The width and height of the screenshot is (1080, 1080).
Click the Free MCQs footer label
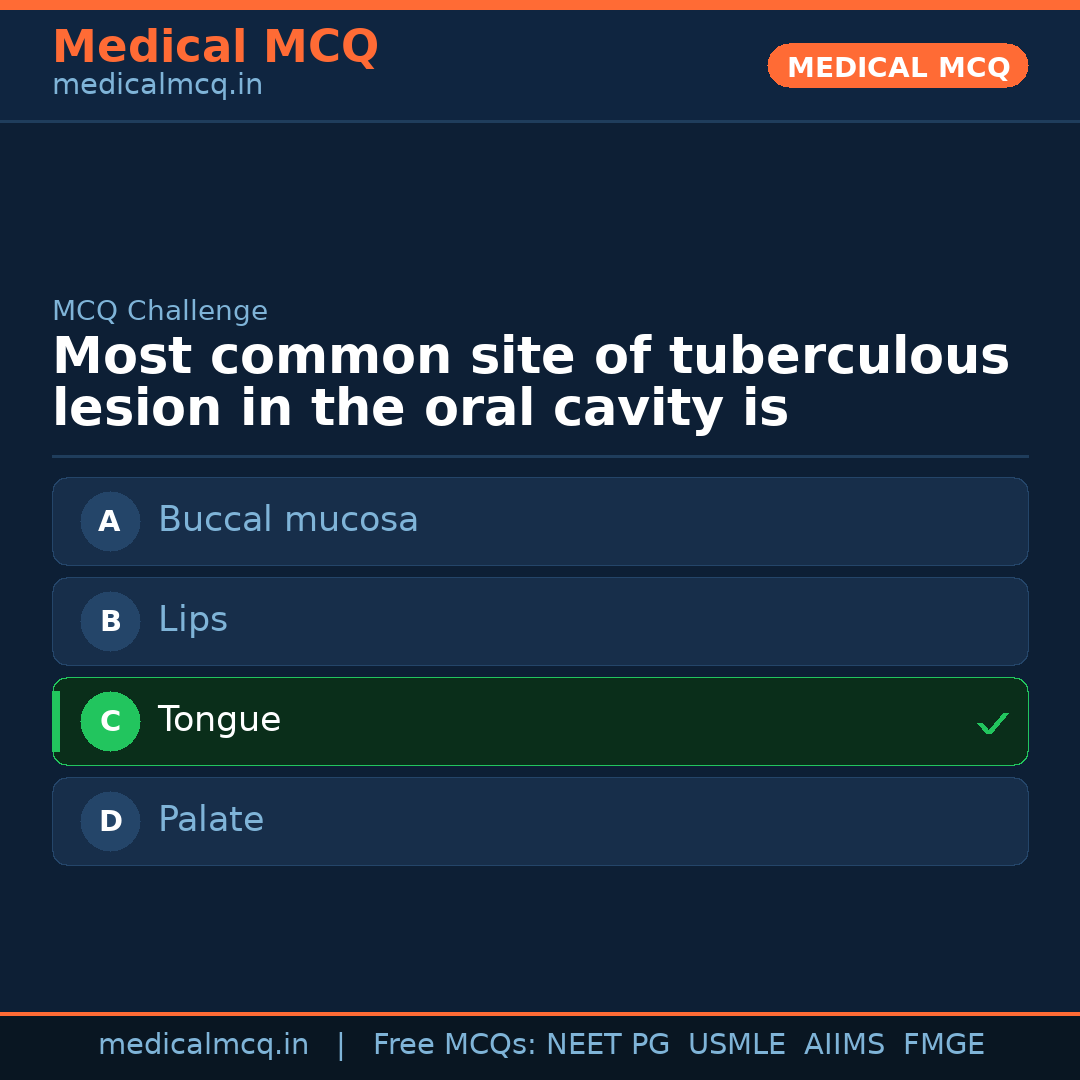pos(454,1045)
